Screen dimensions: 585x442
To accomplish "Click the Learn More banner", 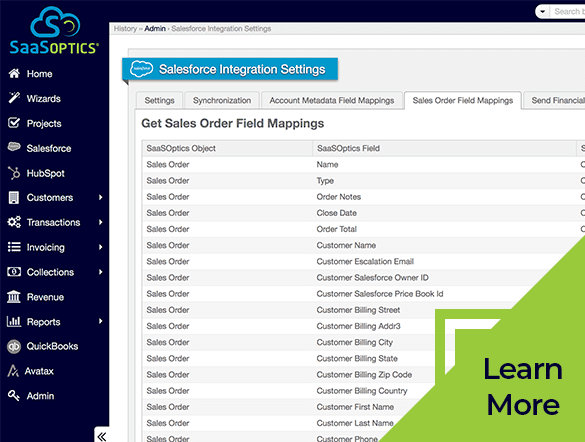I will [x=522, y=386].
